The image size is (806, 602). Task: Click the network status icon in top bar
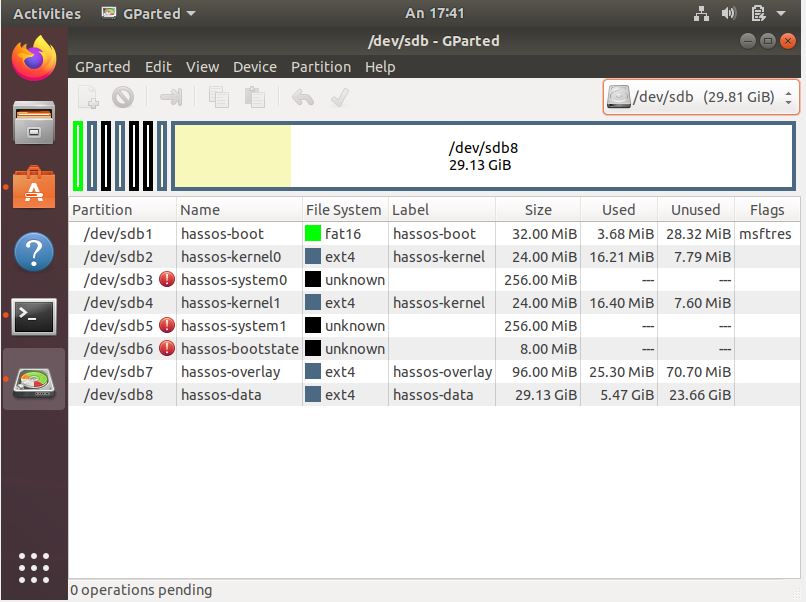[x=701, y=13]
